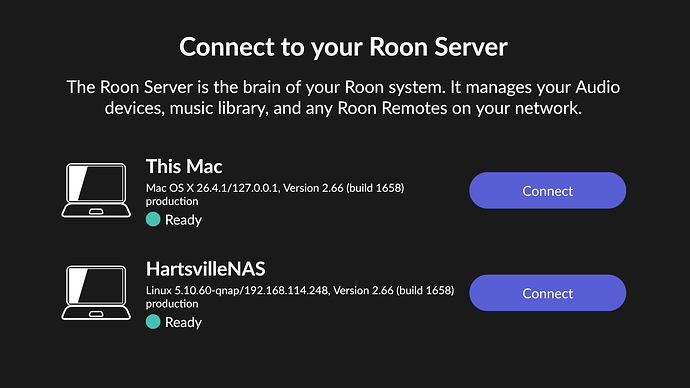Click the 'Ready' status text under This Mac

point(183,220)
